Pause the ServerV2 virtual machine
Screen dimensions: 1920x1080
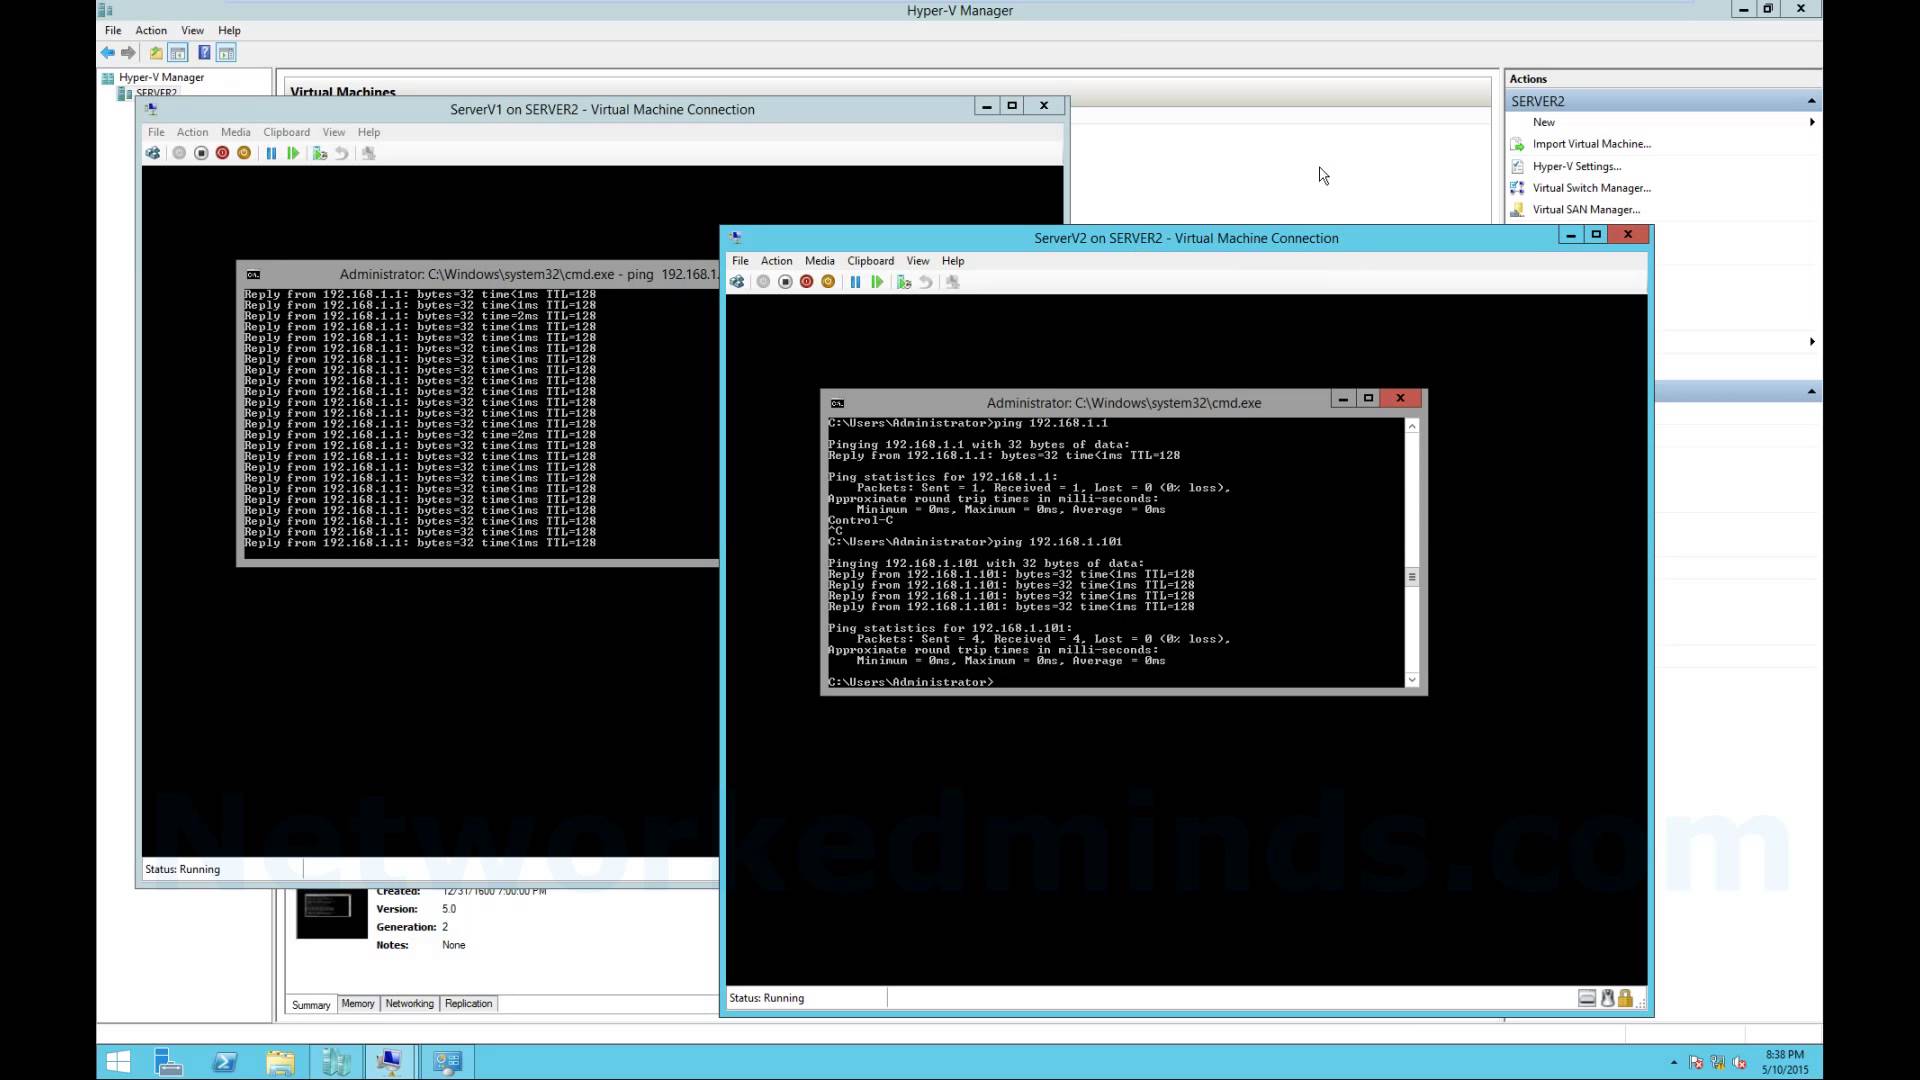855,282
